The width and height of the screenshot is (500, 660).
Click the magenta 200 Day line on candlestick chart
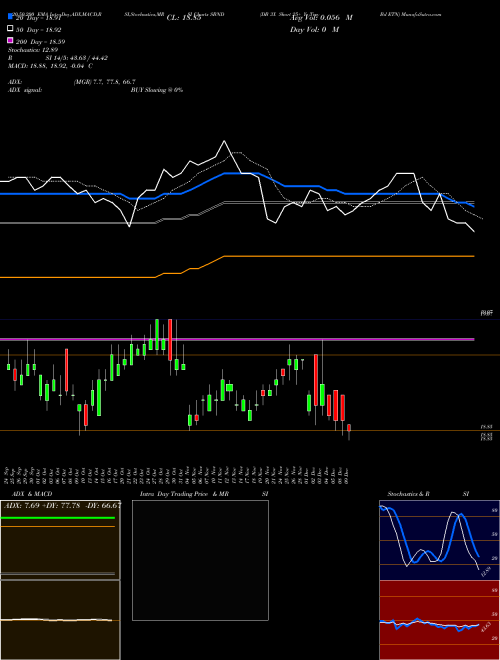coord(237,339)
